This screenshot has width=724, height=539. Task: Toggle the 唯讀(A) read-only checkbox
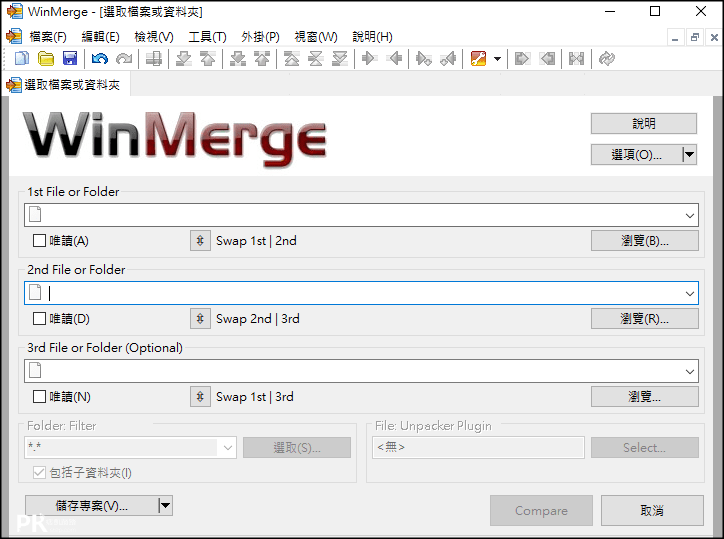tap(39, 241)
